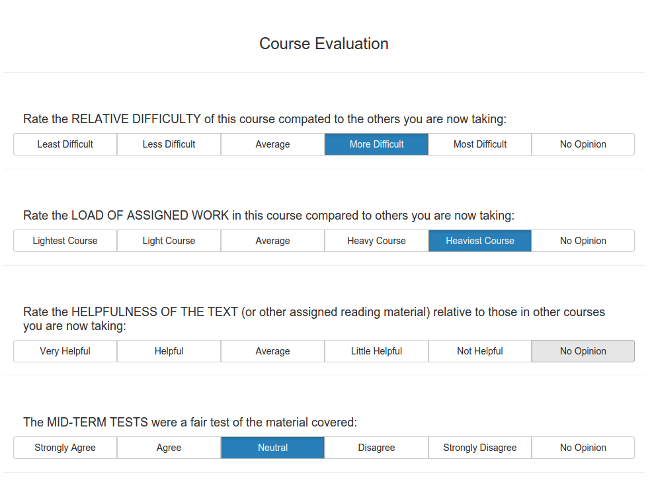The image size is (650, 500).
Task: Choose Less Difficult difficulty rating
Action: (169, 144)
